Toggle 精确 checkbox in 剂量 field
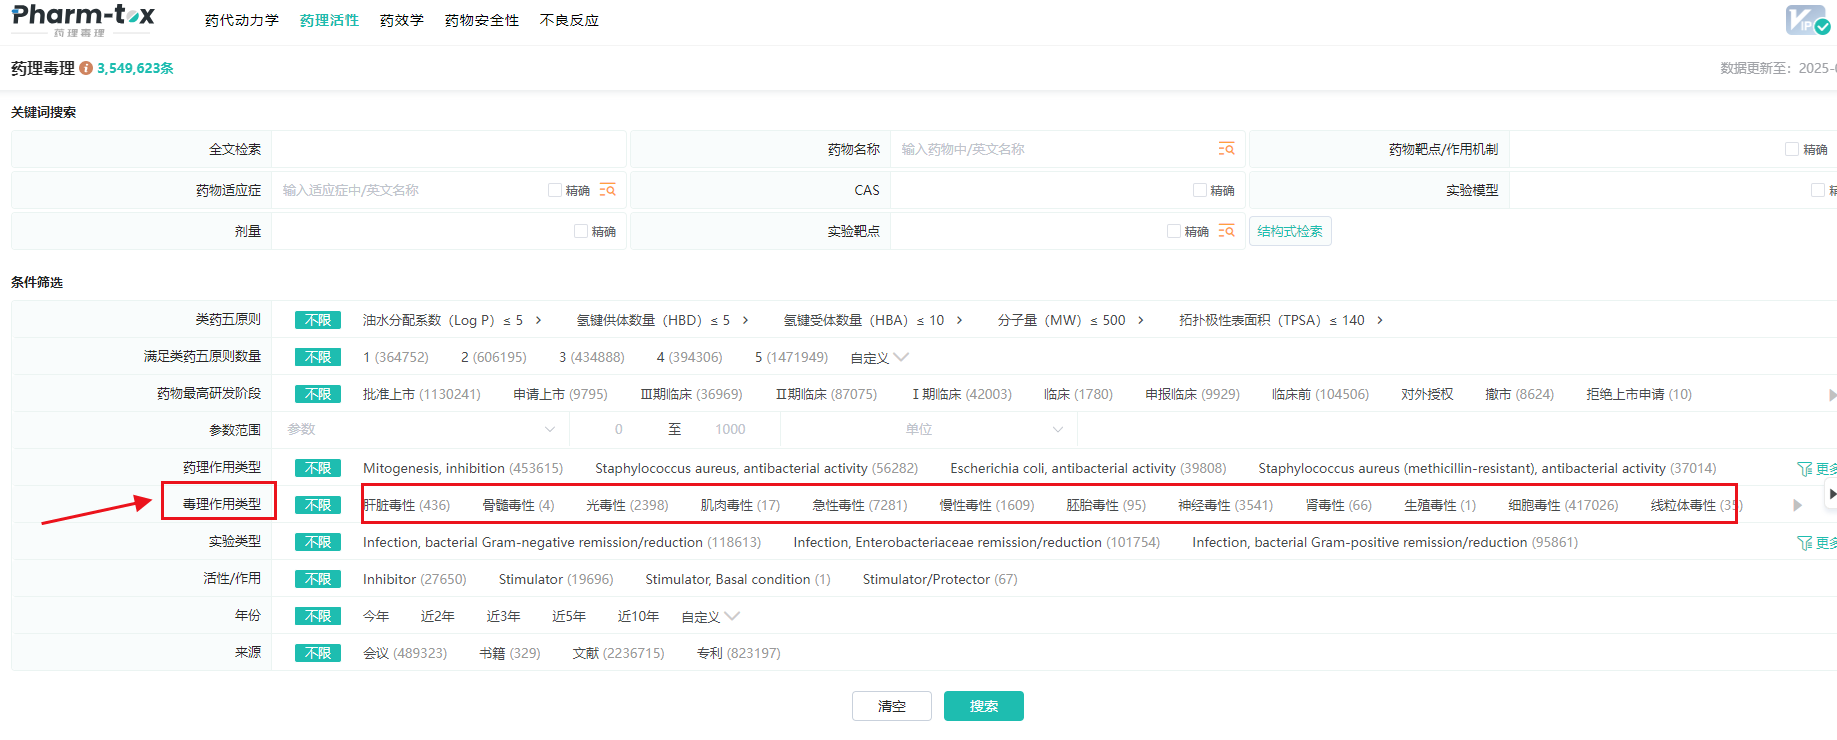Screen dimensions: 1837x740 pos(581,231)
